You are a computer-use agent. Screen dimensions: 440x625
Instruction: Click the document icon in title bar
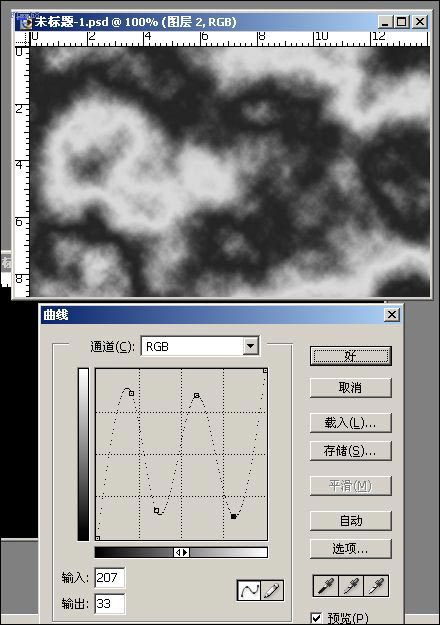26,22
